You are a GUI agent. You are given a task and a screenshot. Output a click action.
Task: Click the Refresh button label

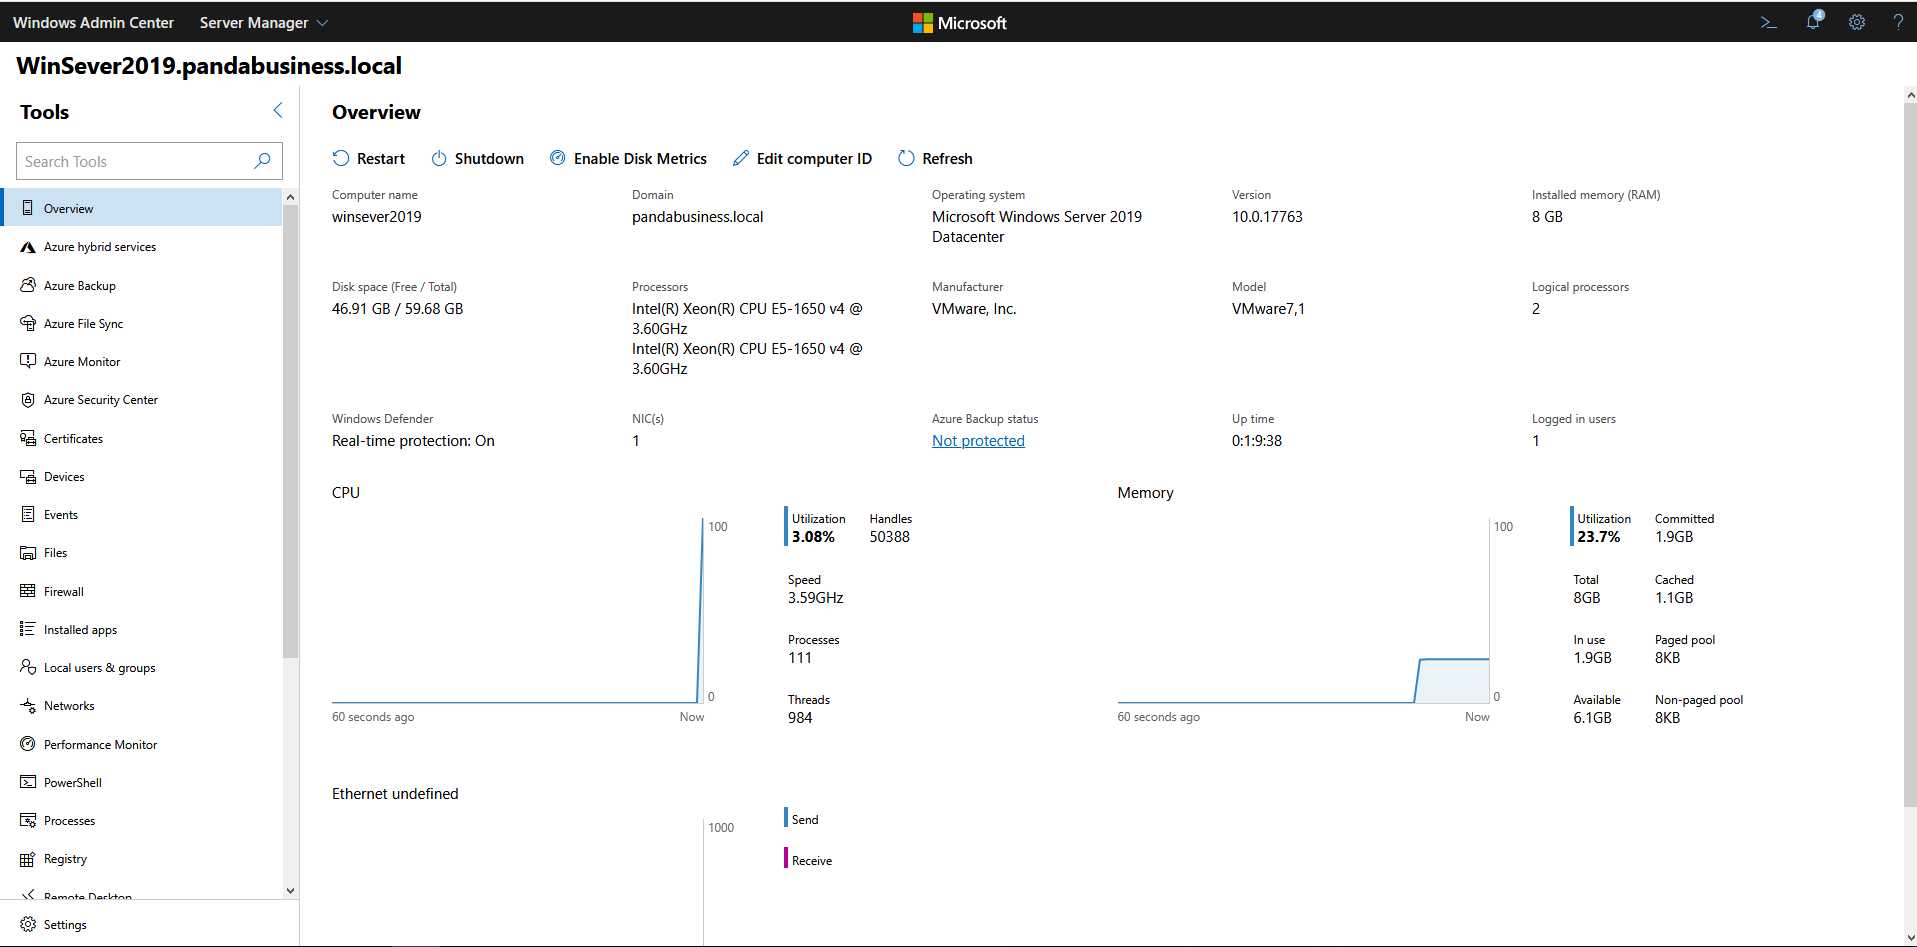click(947, 158)
